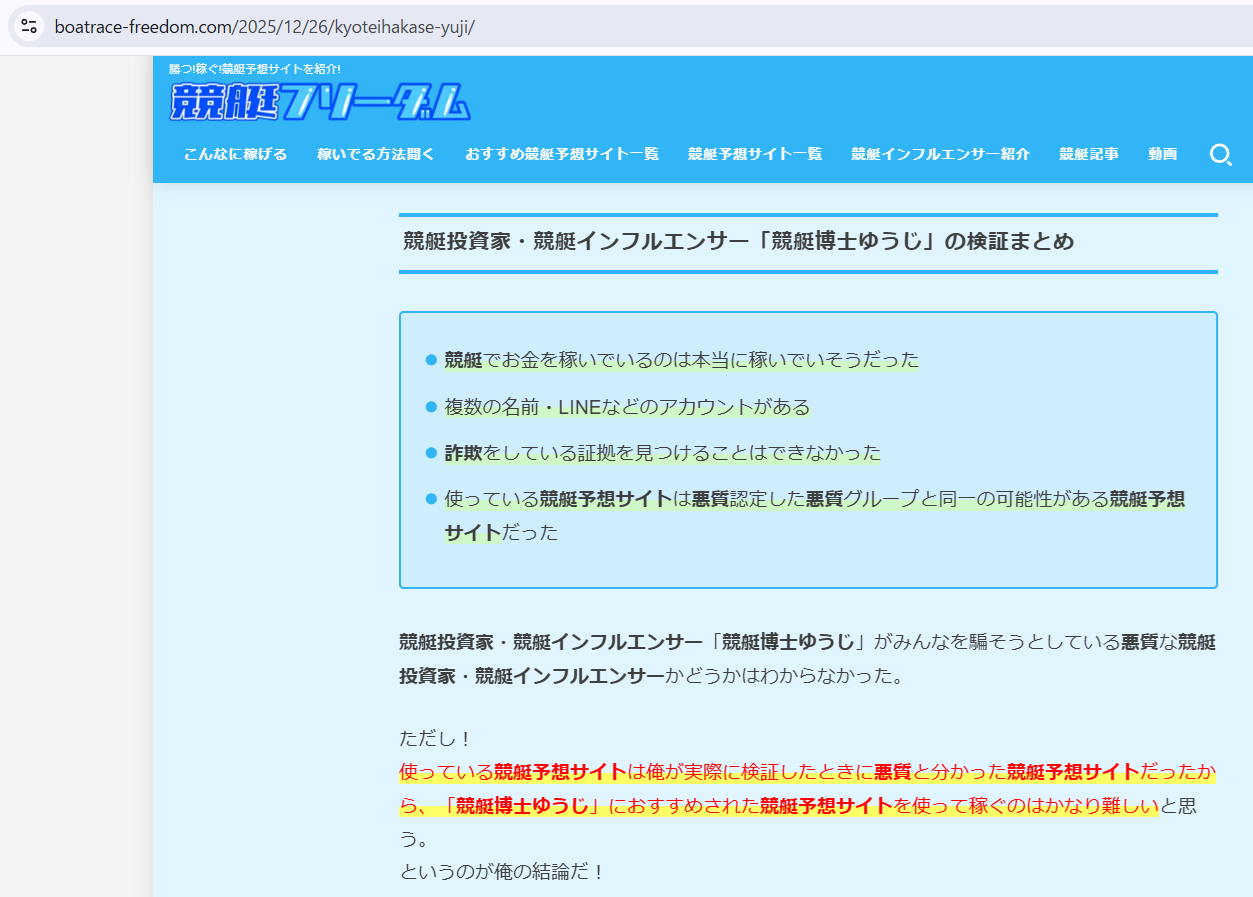The image size is (1253, 897).
Task: Open the 競艇記事 navigation item
Action: point(1088,154)
